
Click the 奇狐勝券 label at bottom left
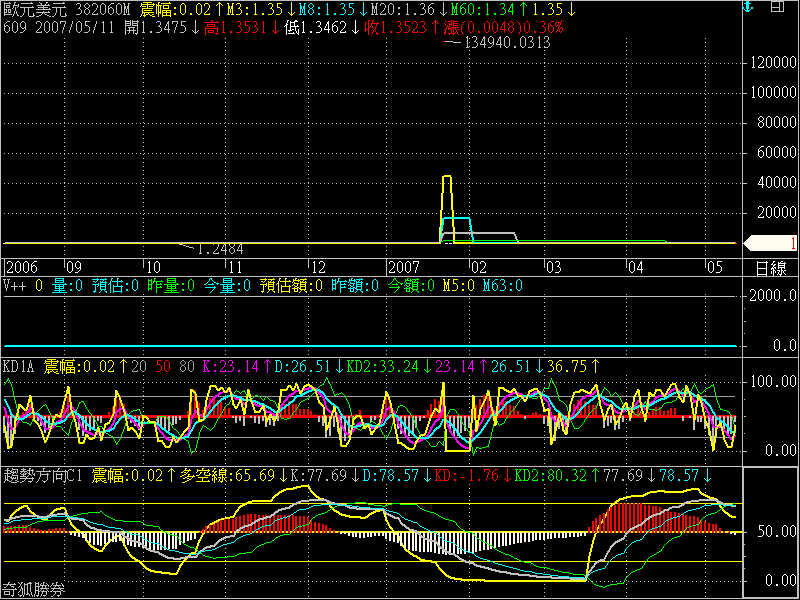[x=33, y=590]
